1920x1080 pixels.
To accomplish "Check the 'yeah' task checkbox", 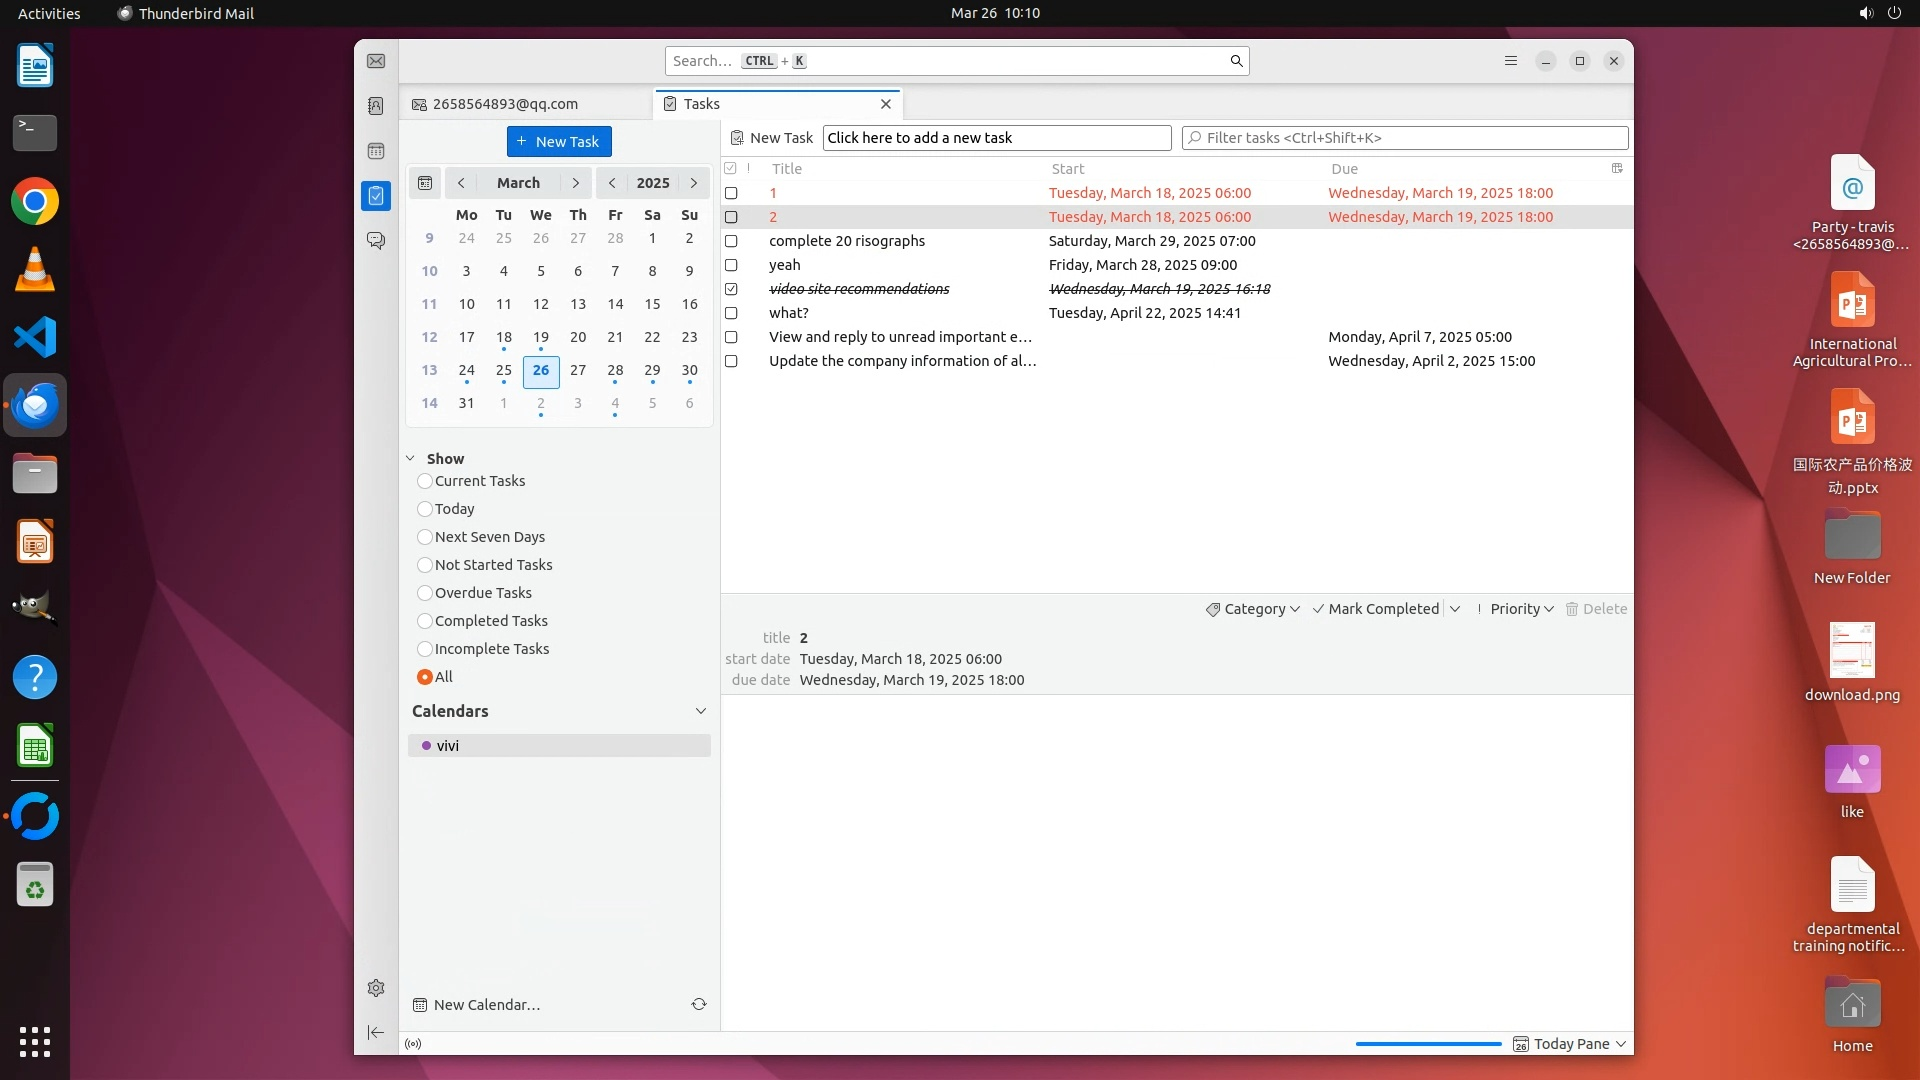I will pyautogui.click(x=731, y=265).
